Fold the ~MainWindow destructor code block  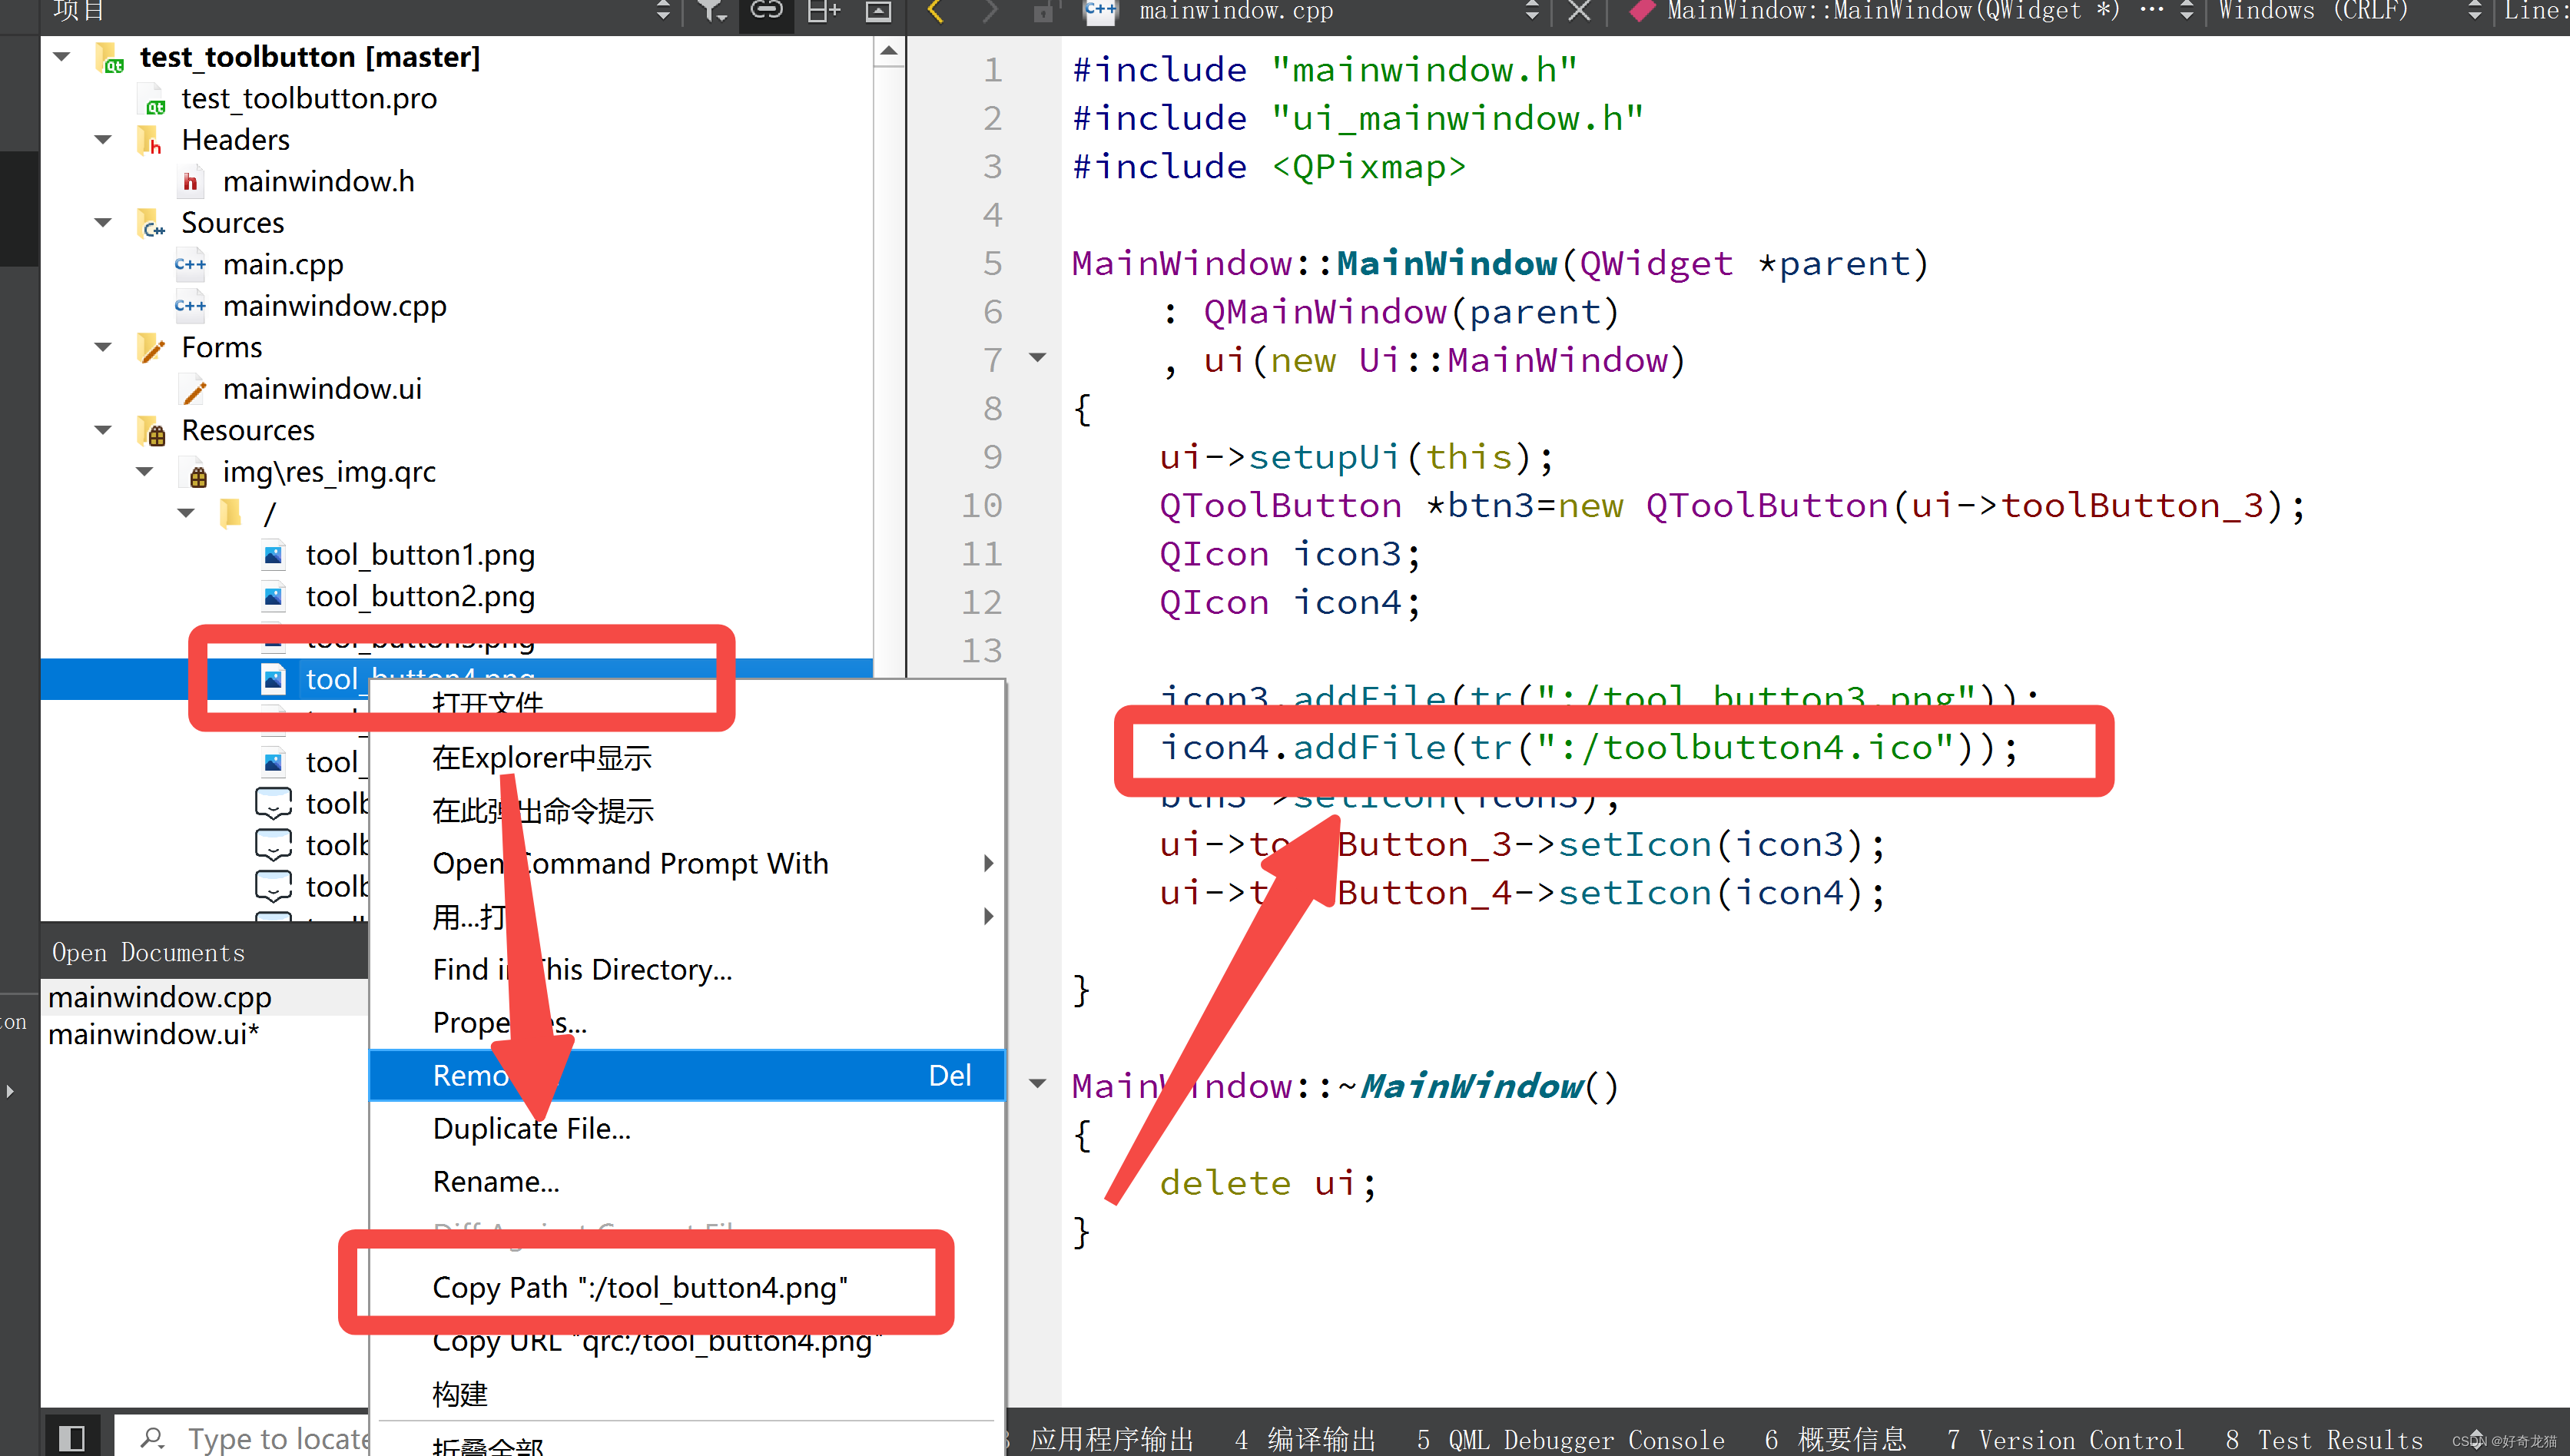tap(1038, 1084)
